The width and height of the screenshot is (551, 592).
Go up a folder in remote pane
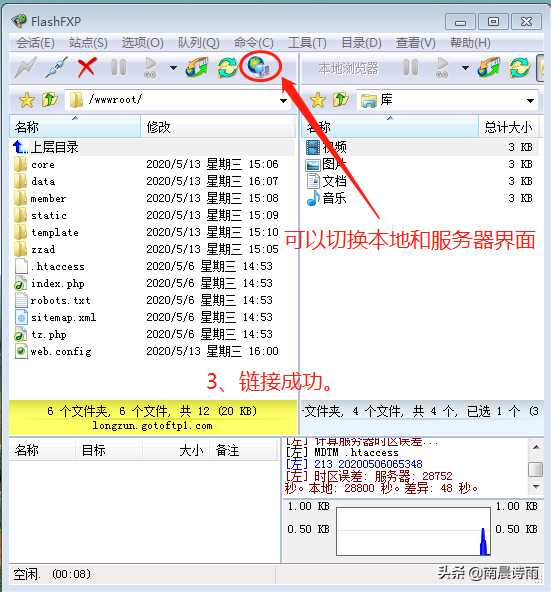point(49,100)
